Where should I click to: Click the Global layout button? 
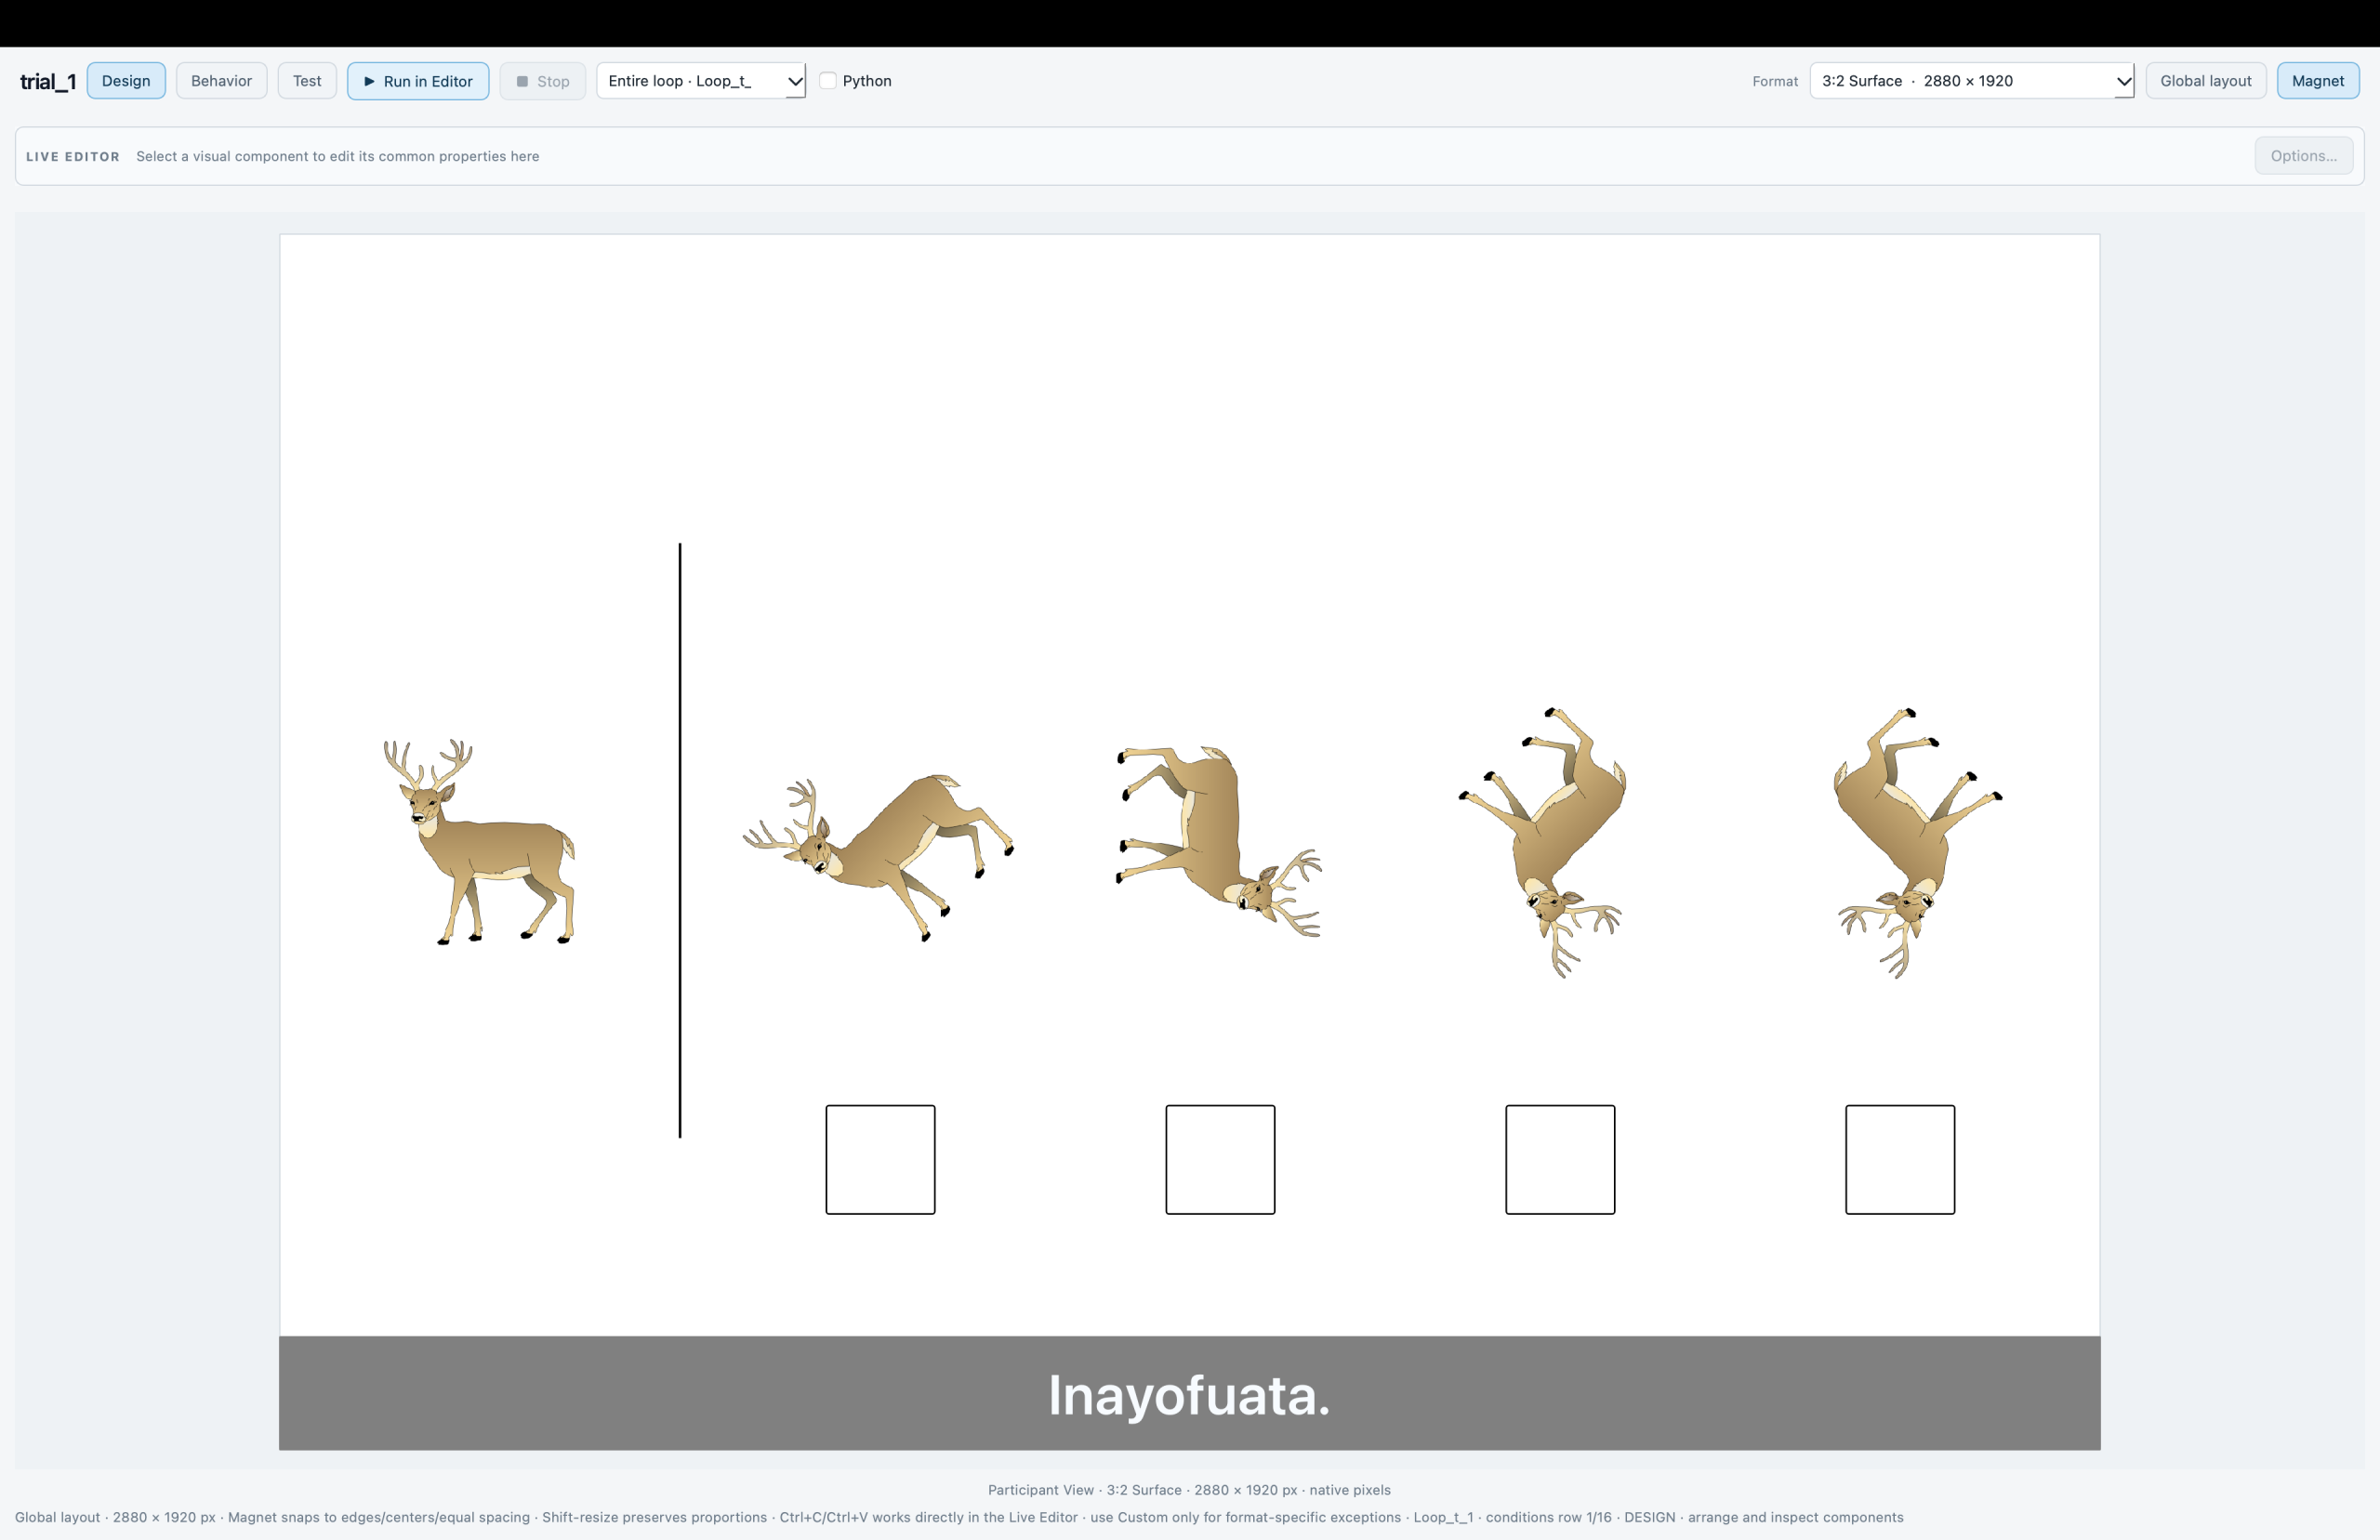[x=2206, y=81]
